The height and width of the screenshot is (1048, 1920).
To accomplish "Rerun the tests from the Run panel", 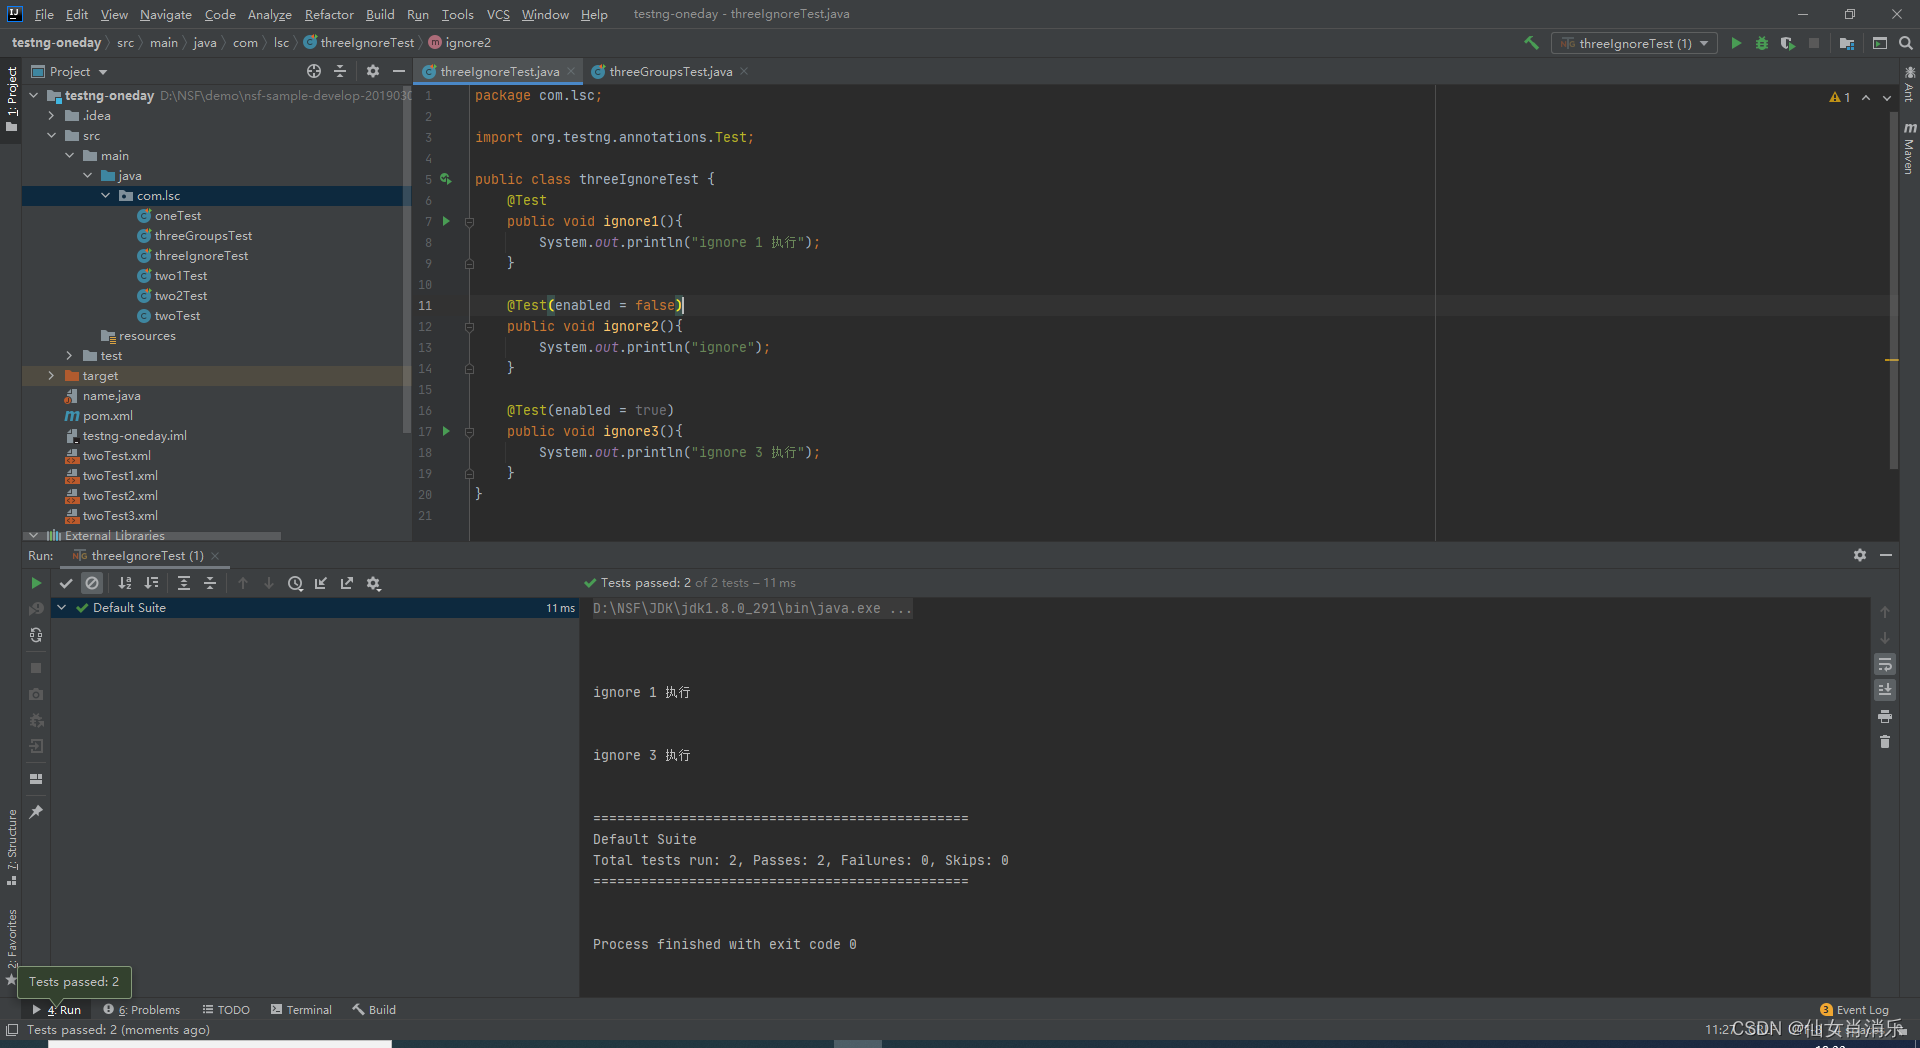I will pyautogui.click(x=36, y=583).
